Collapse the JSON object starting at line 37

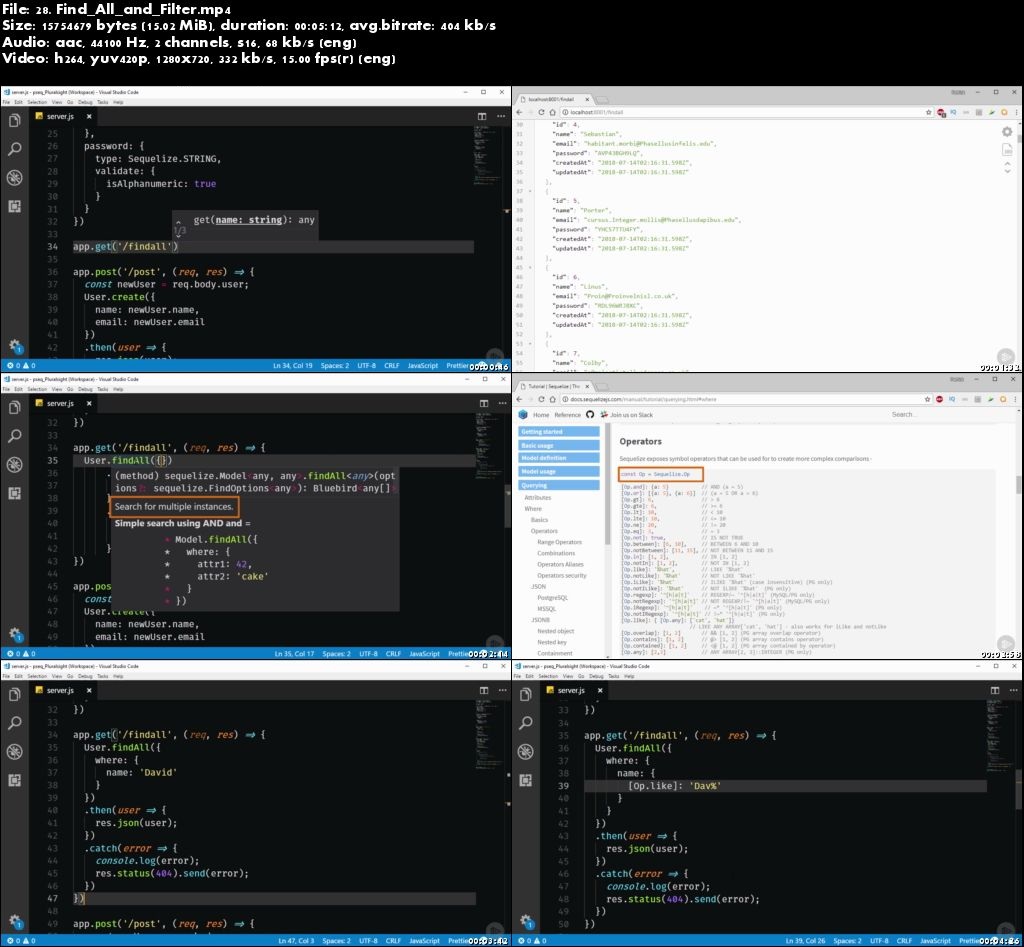click(530, 191)
